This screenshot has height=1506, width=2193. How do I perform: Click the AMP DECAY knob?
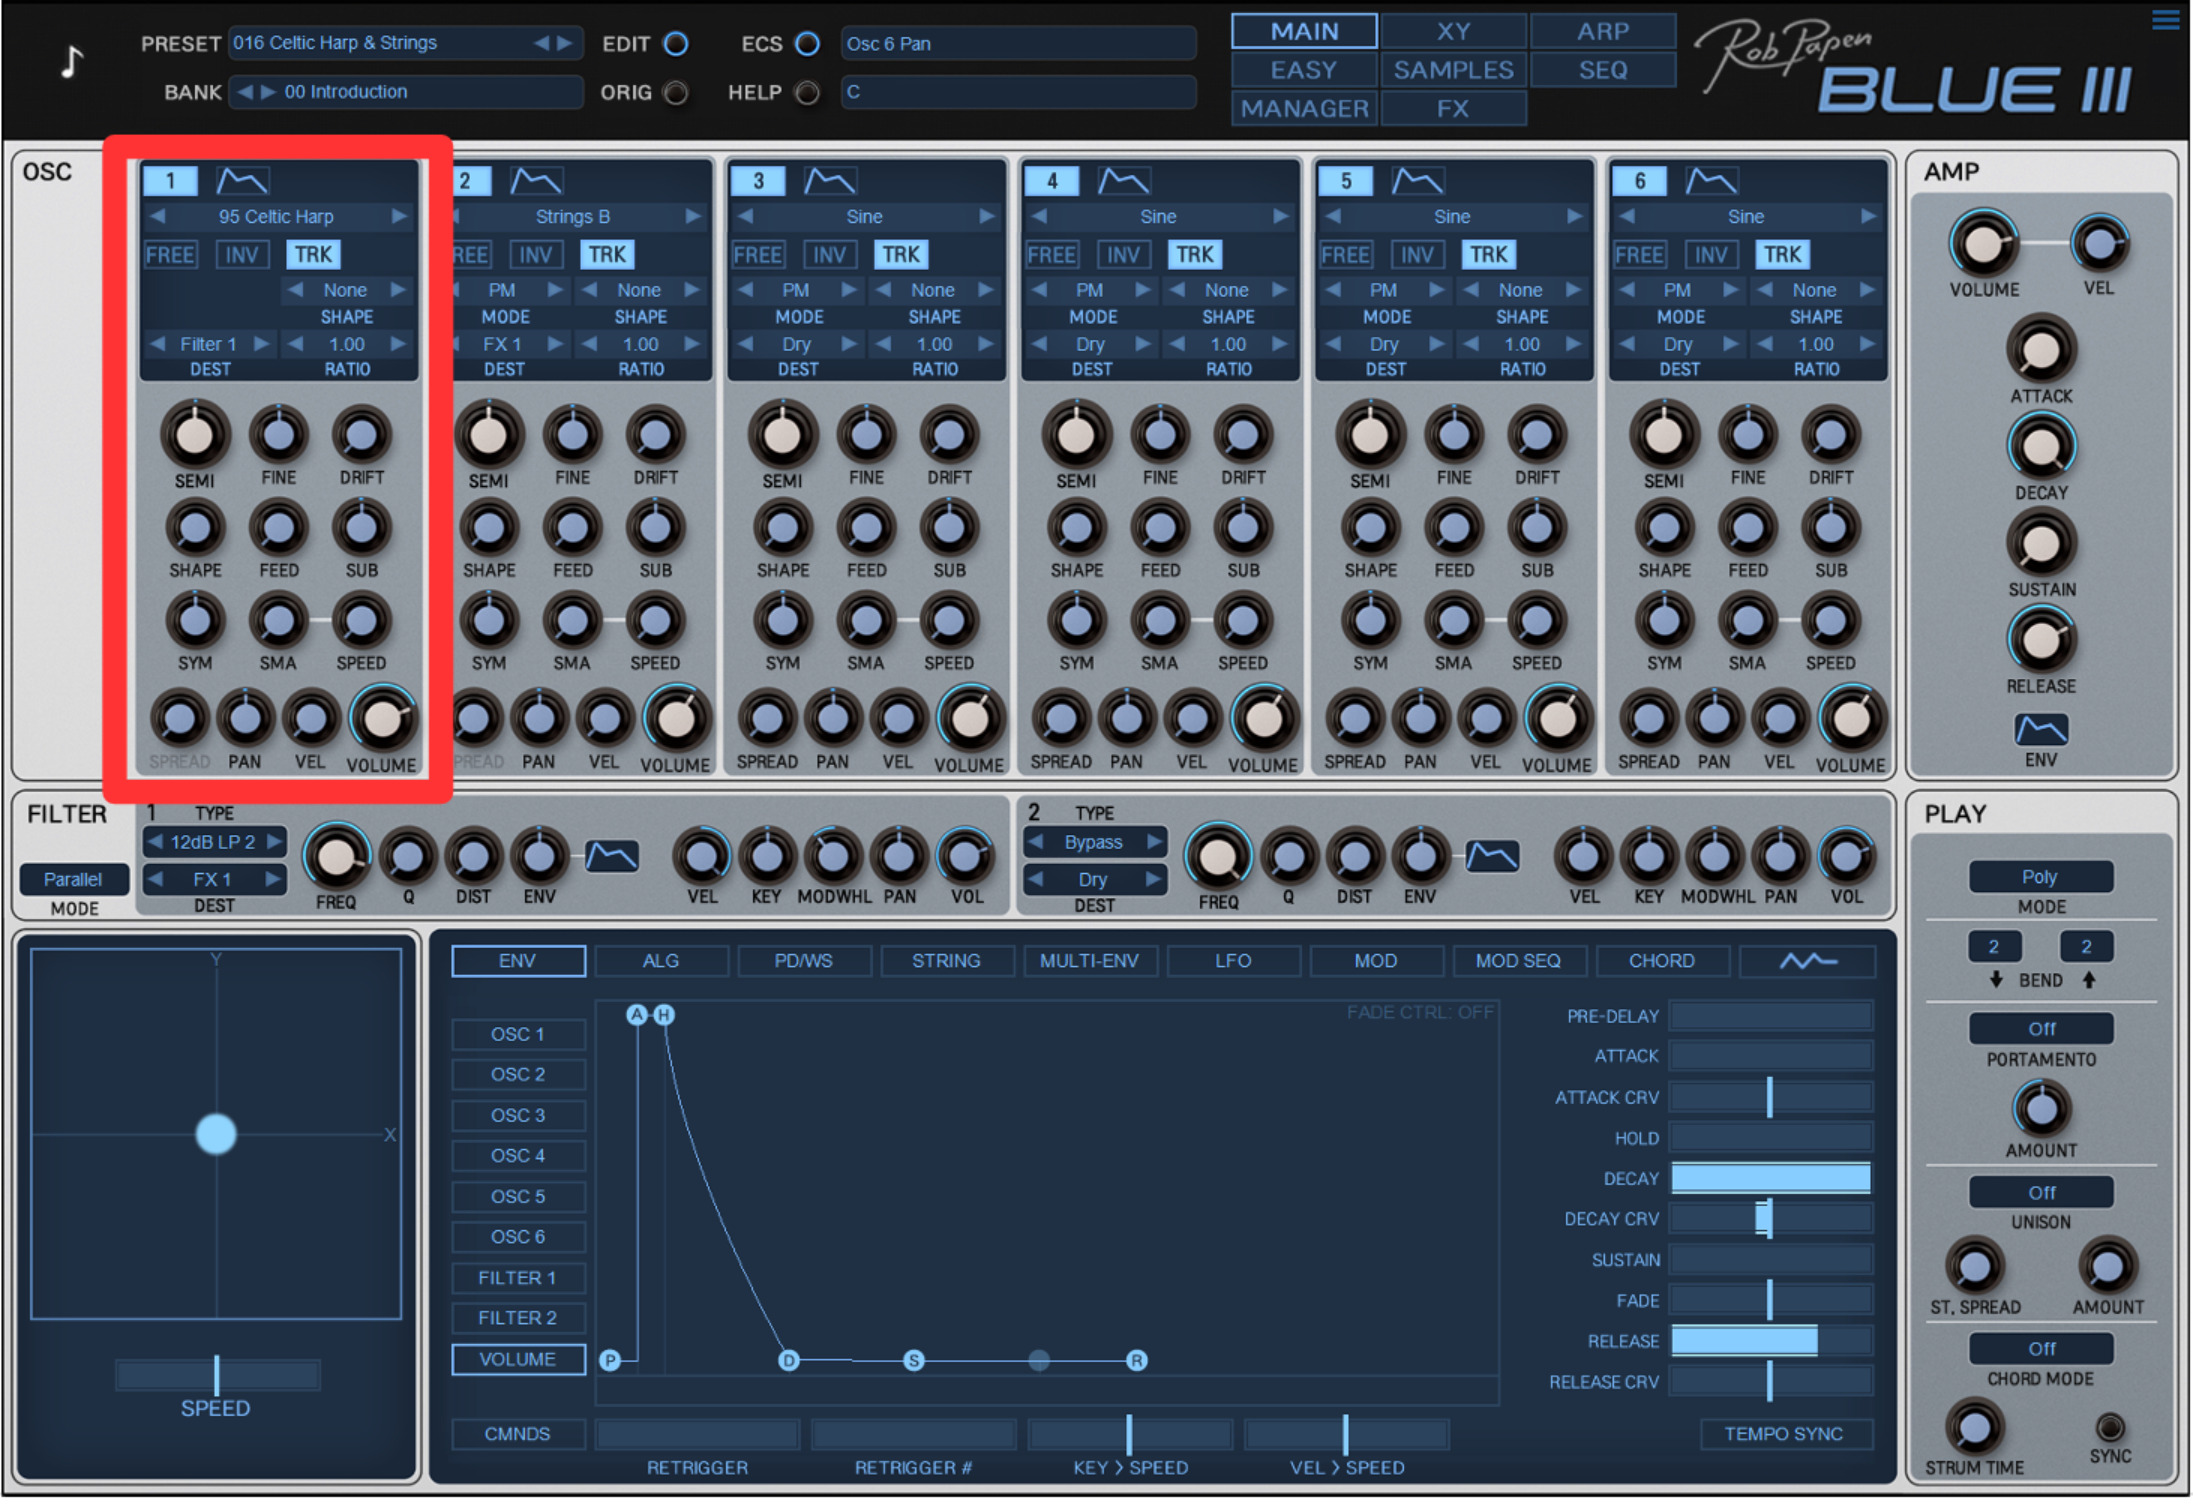(2041, 447)
